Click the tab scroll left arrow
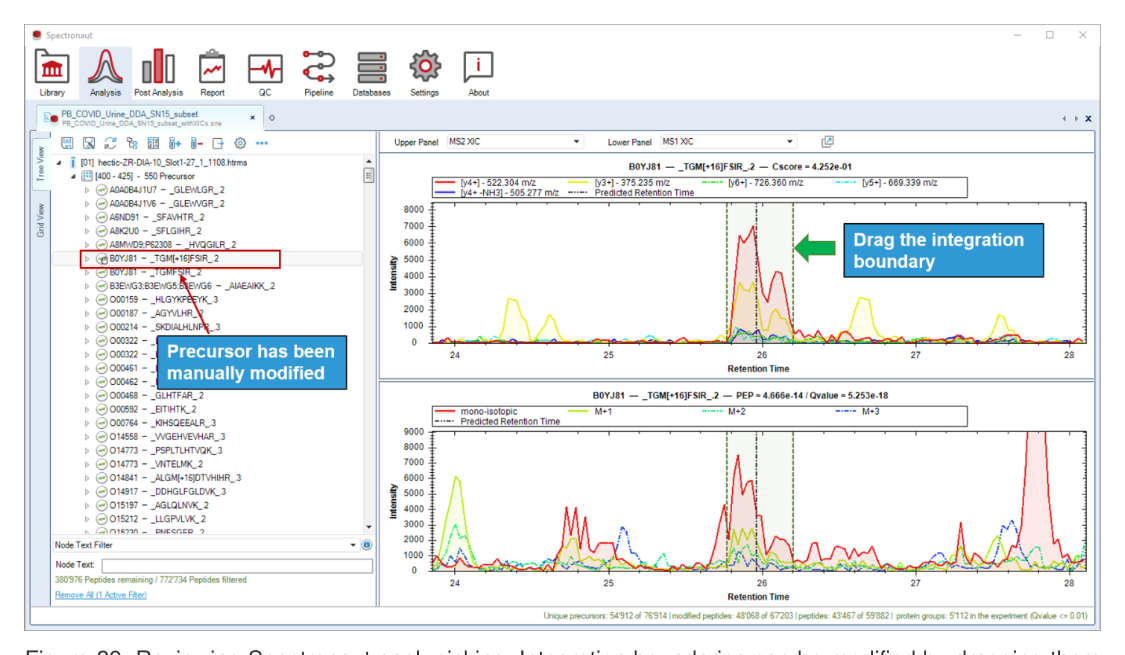 pos(1064,118)
